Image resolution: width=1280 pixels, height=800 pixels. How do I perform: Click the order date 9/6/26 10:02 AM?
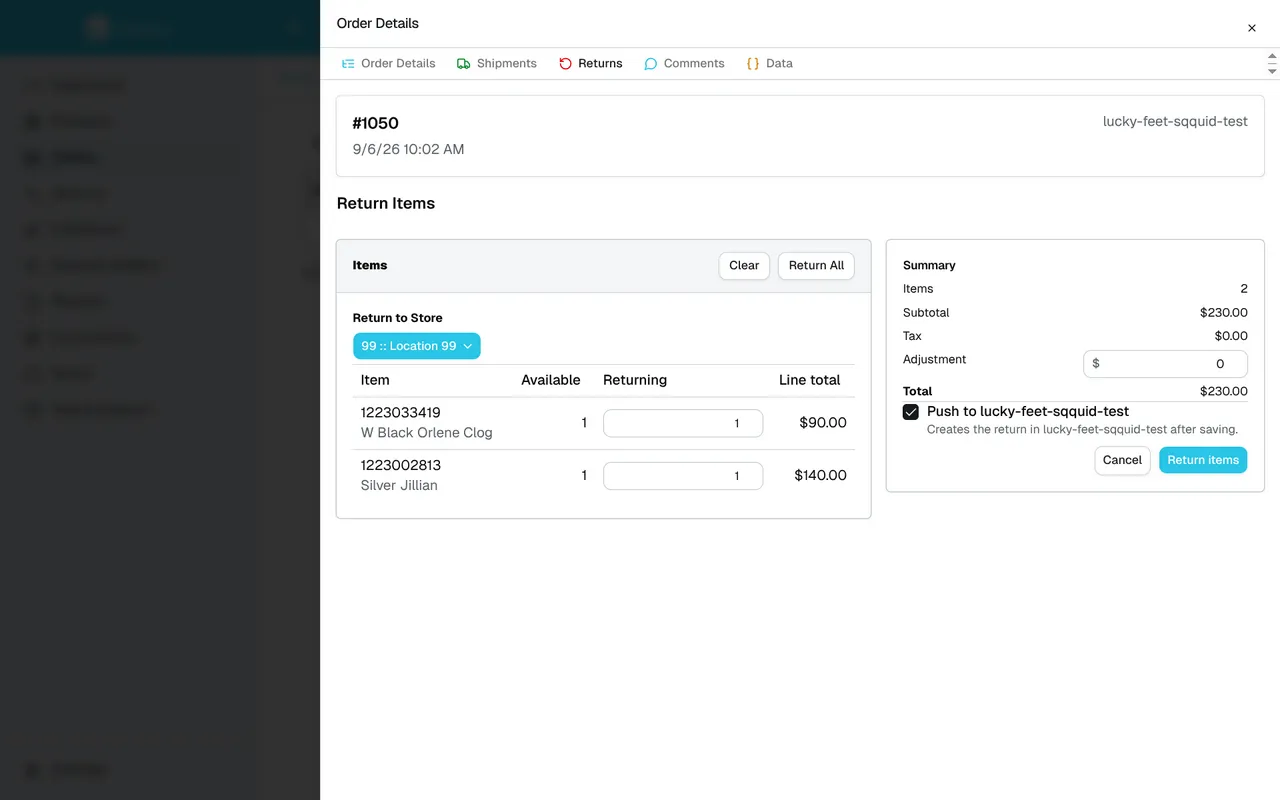(409, 149)
